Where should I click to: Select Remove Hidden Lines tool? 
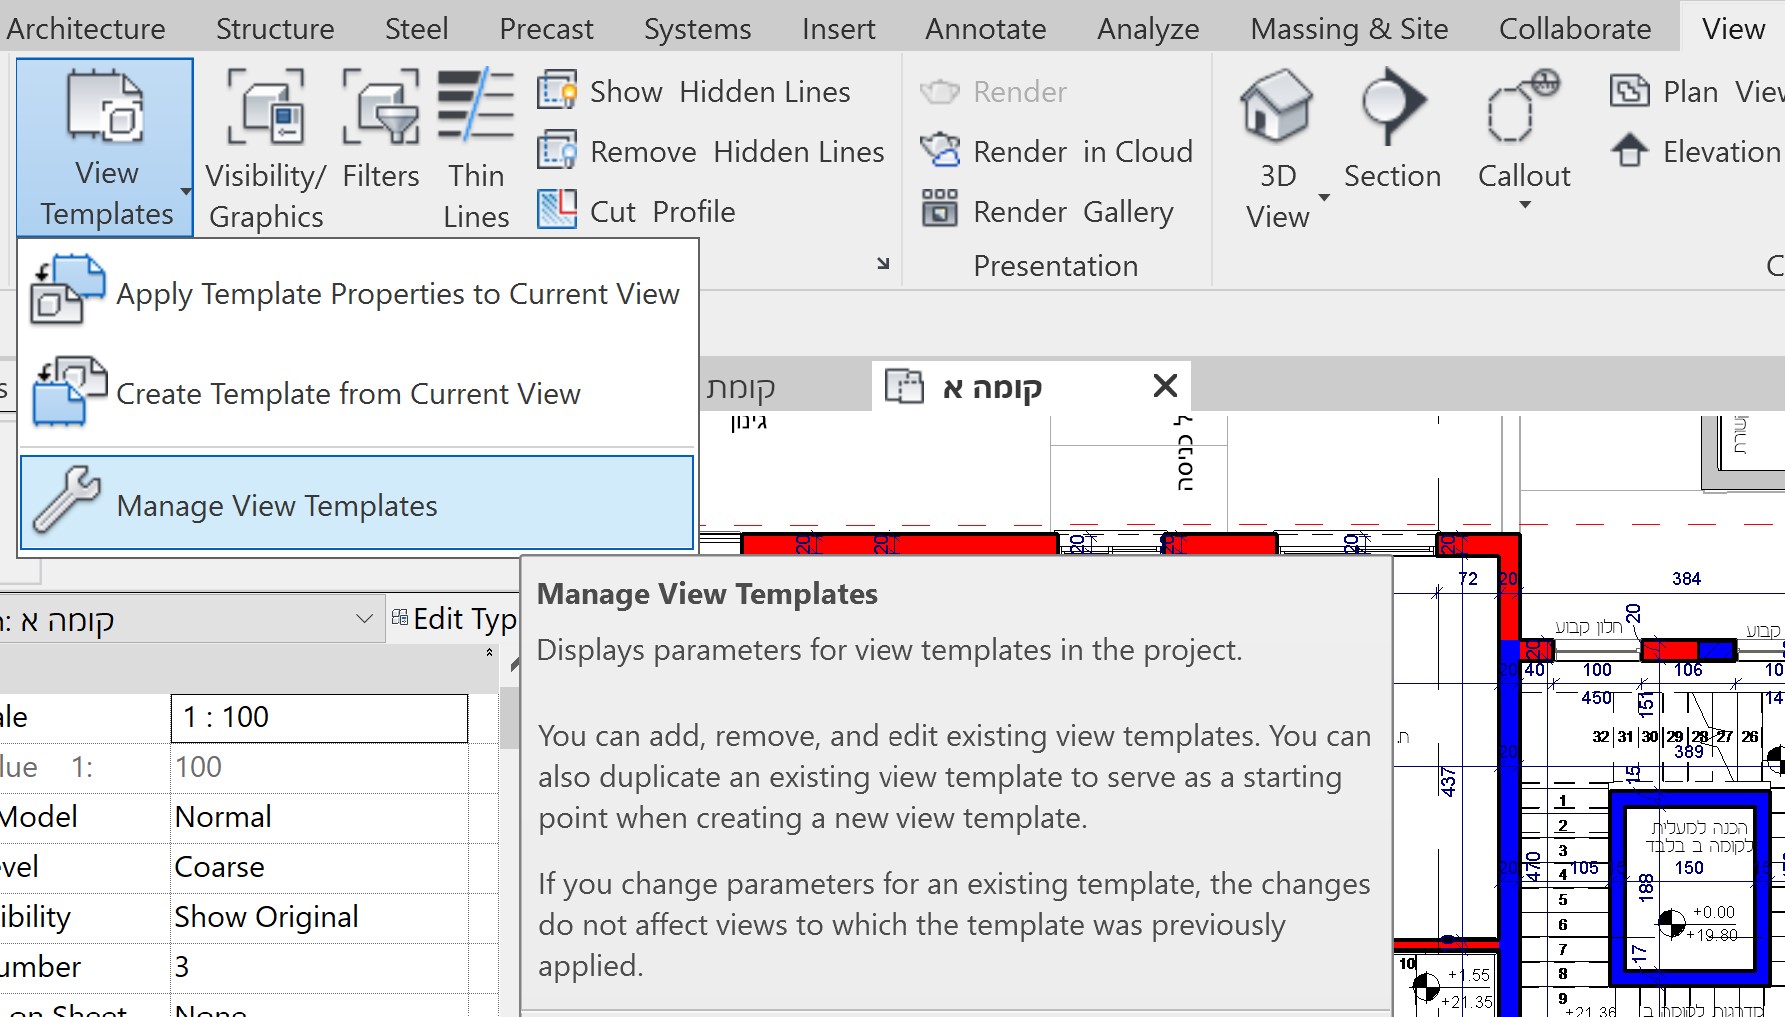coord(711,152)
